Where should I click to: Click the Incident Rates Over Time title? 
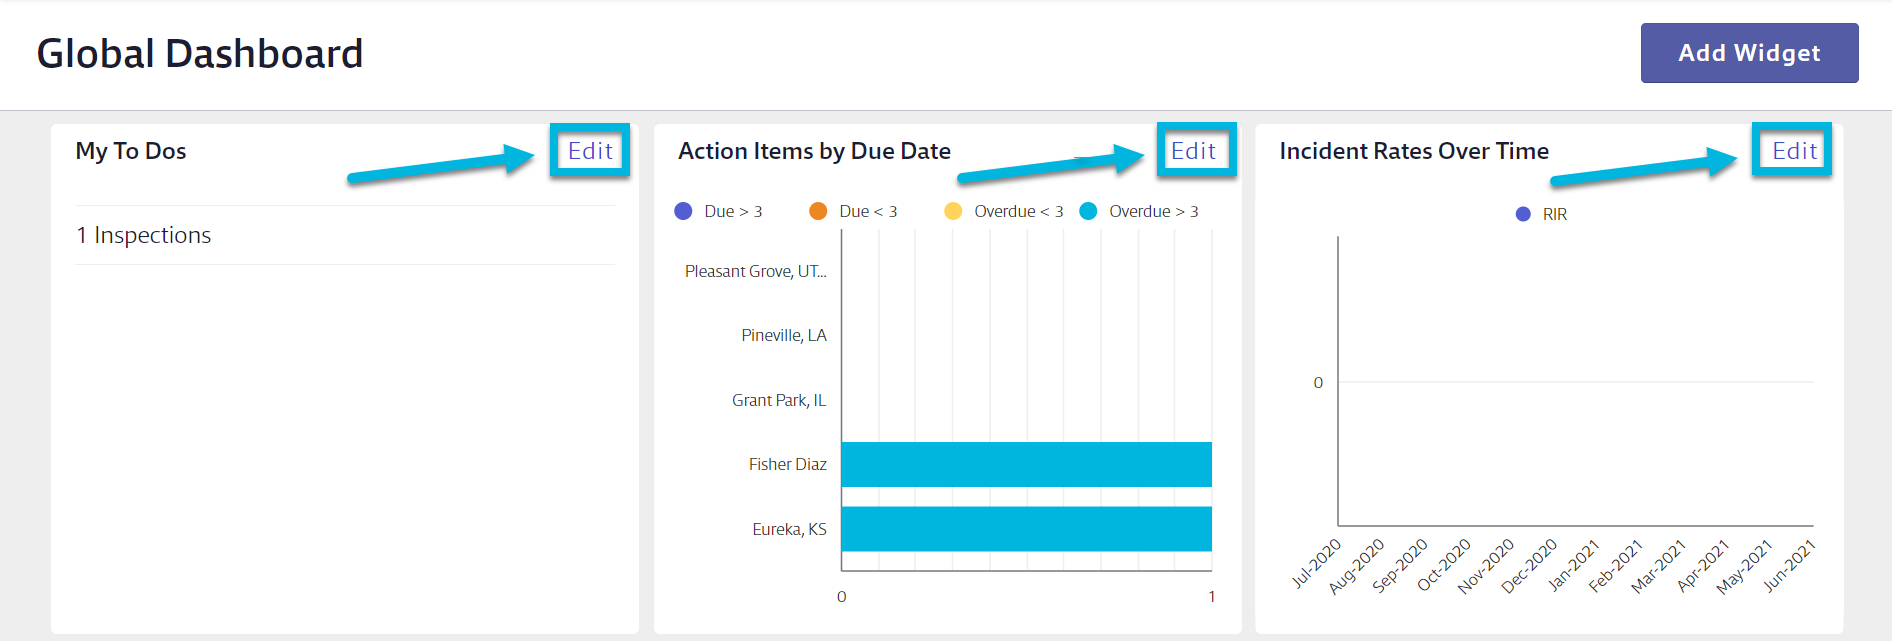(1414, 151)
